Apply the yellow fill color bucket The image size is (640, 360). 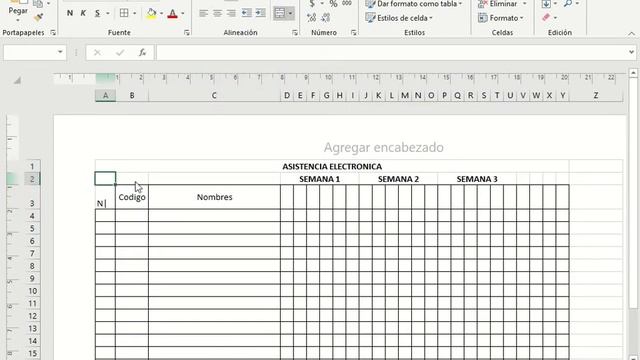pyautogui.click(x=151, y=13)
